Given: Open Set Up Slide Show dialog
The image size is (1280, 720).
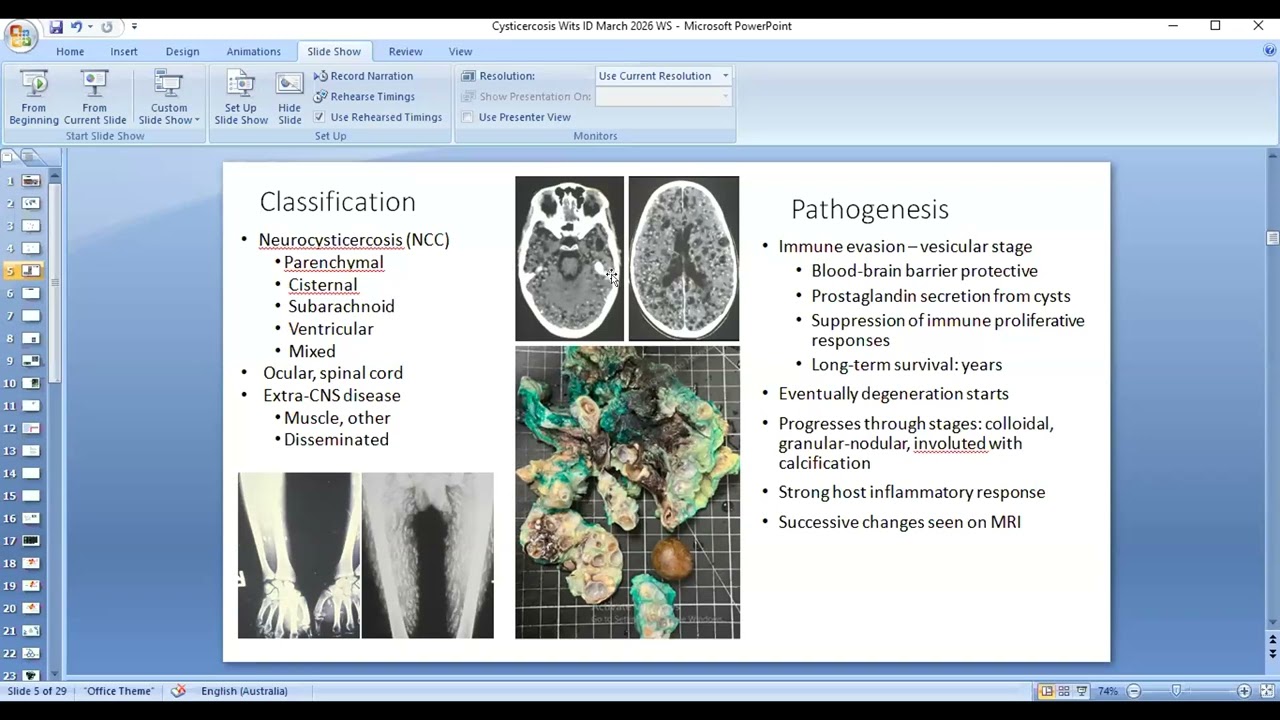Looking at the screenshot, I should click(x=241, y=98).
